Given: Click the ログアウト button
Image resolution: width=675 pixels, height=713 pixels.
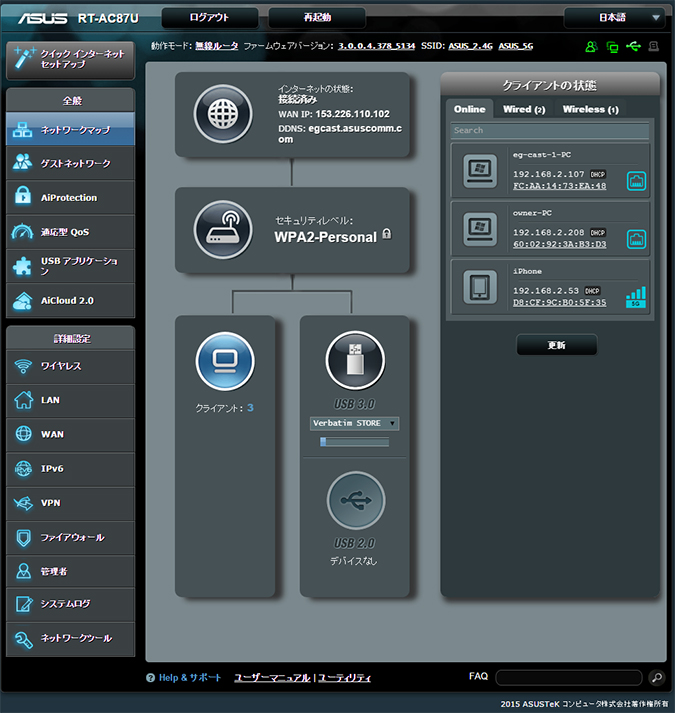Looking at the screenshot, I should click(210, 18).
